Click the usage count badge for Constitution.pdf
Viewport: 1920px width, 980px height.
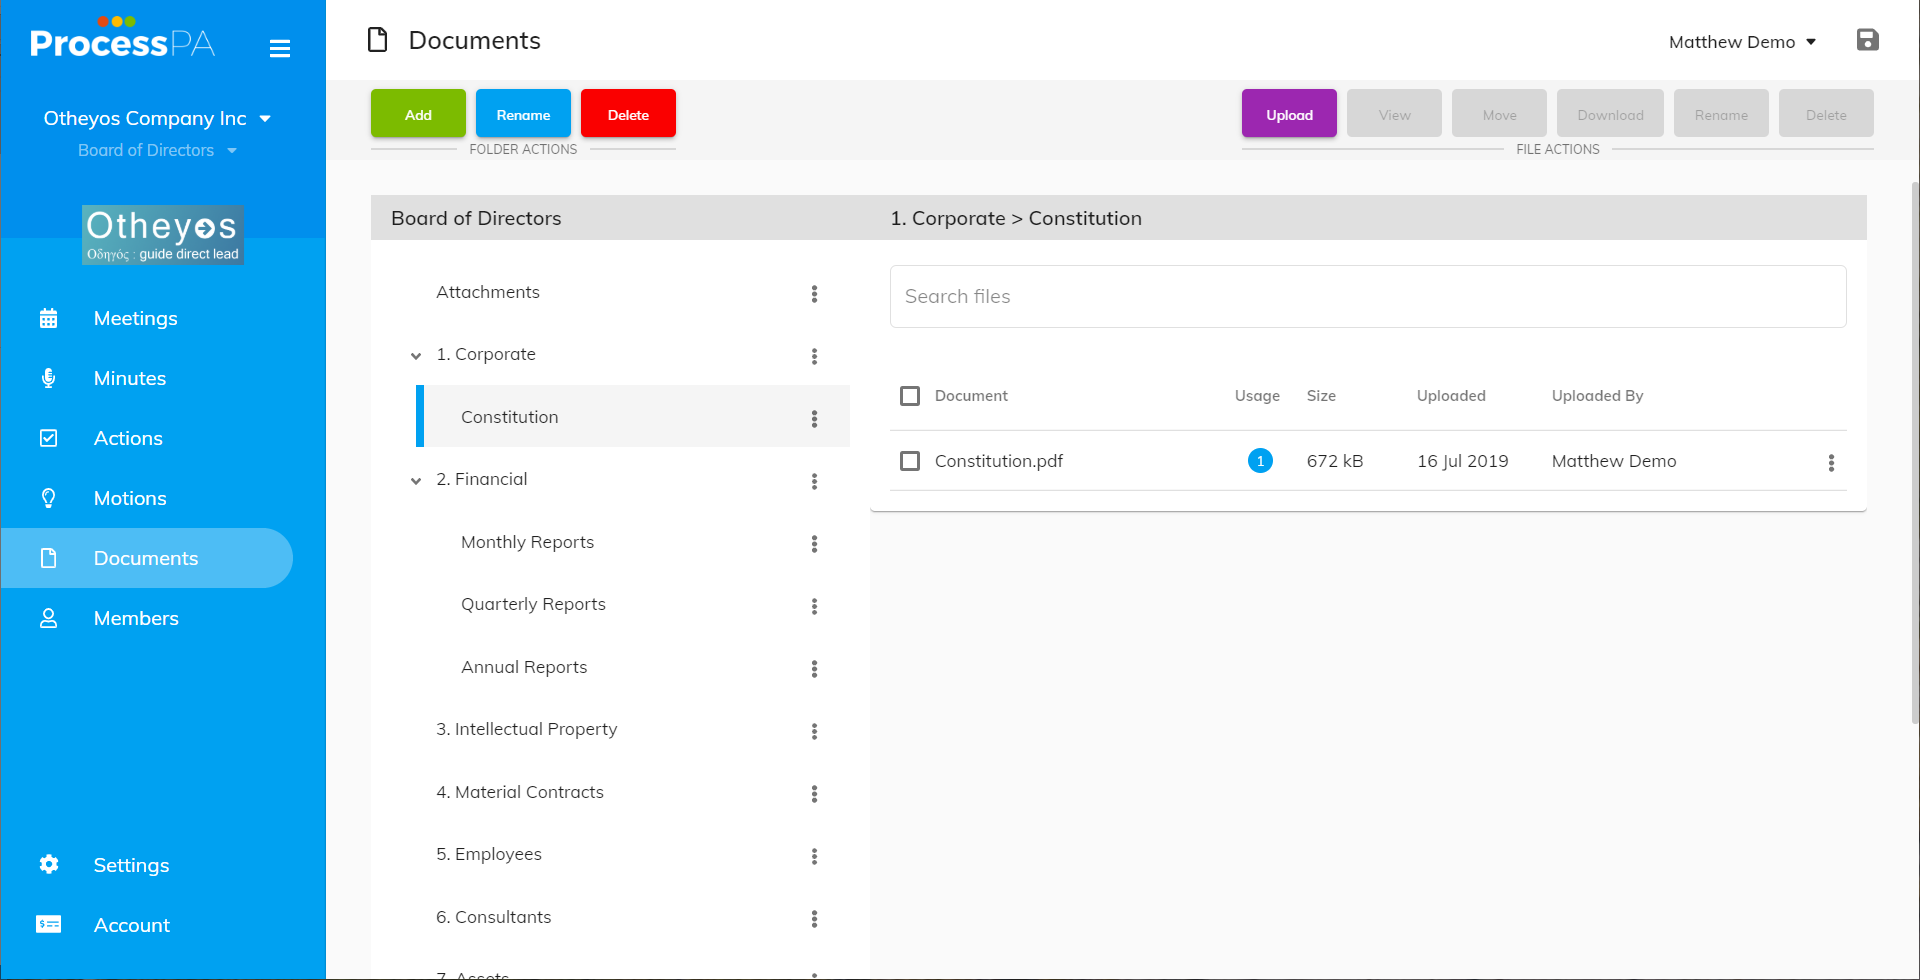[1260, 461]
